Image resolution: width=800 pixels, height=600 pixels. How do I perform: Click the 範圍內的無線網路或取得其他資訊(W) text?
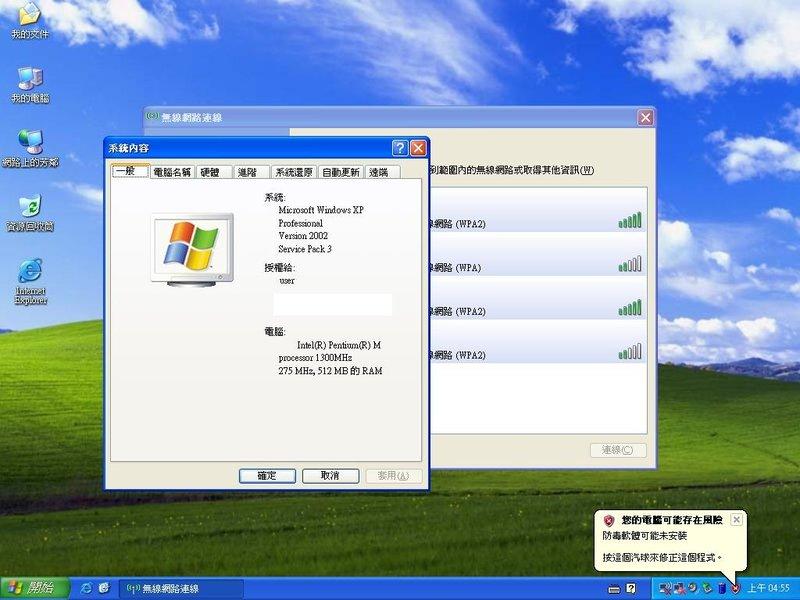tap(512, 170)
